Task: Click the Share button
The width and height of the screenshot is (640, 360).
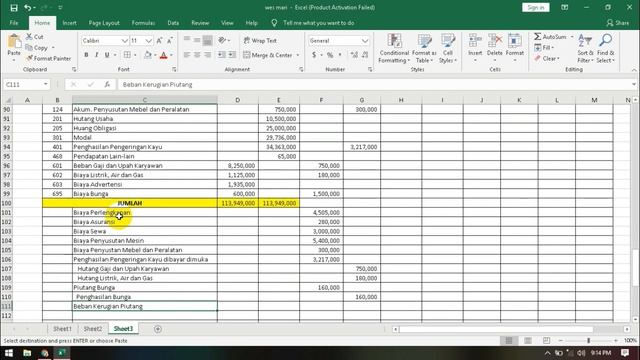Action: coord(618,23)
